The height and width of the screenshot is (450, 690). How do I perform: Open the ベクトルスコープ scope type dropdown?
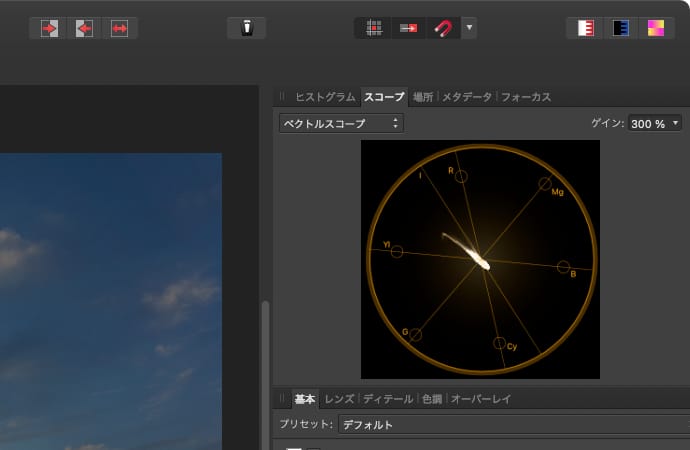click(x=341, y=123)
